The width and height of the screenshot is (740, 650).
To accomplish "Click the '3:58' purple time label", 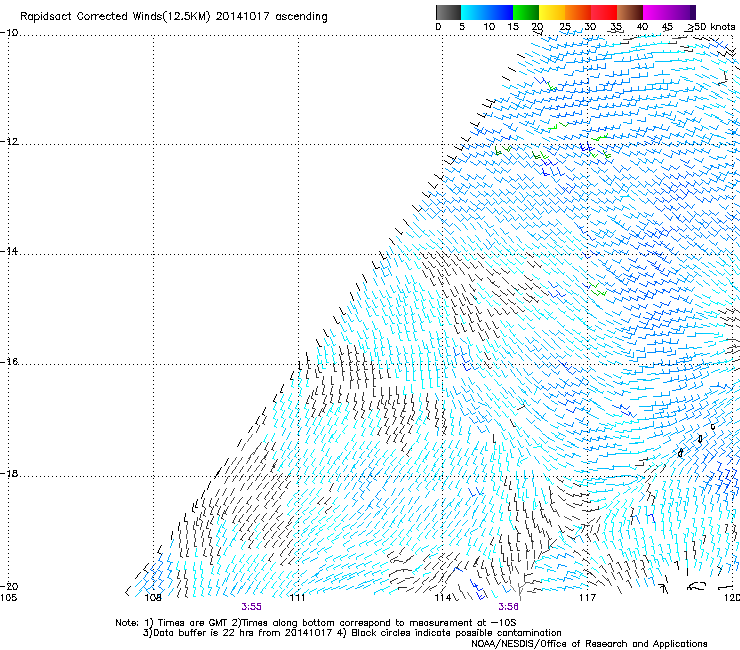I will tap(508, 607).
